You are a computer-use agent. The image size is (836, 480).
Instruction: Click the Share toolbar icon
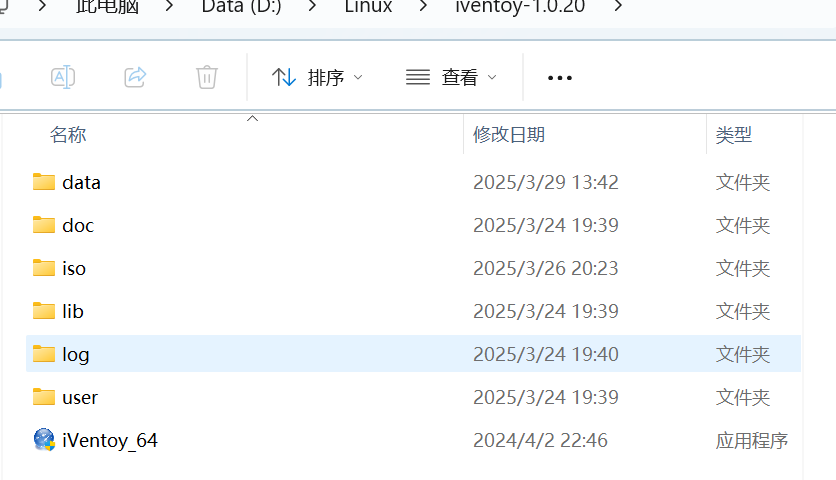[135, 77]
